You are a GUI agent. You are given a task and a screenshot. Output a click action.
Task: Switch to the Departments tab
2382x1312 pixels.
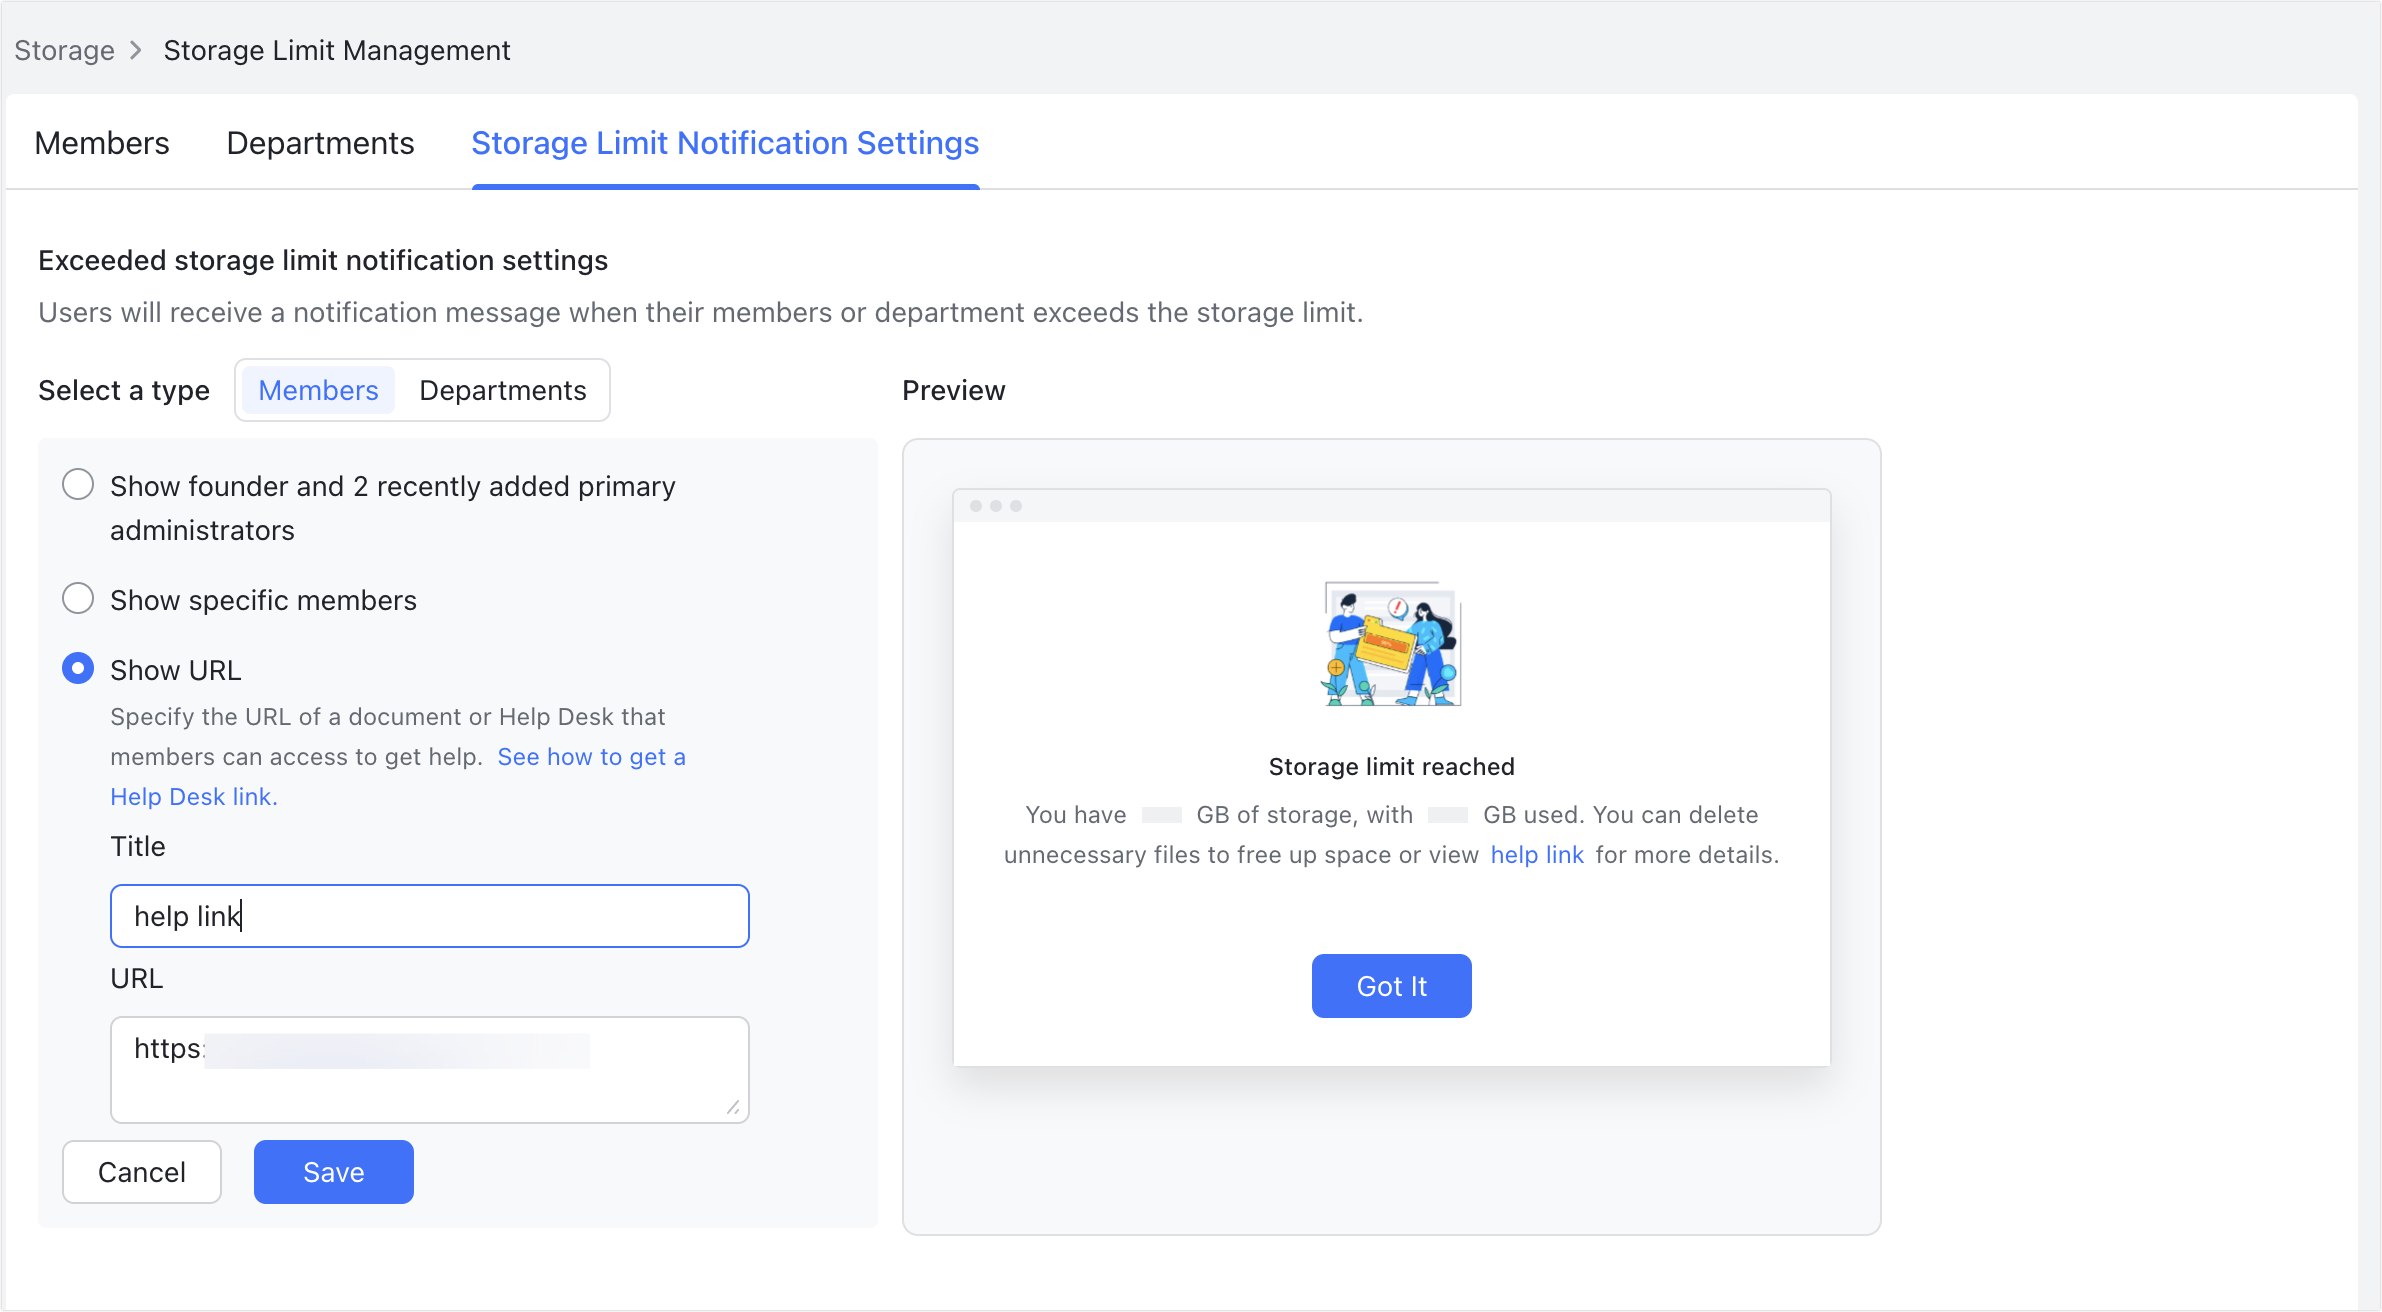pyautogui.click(x=320, y=143)
